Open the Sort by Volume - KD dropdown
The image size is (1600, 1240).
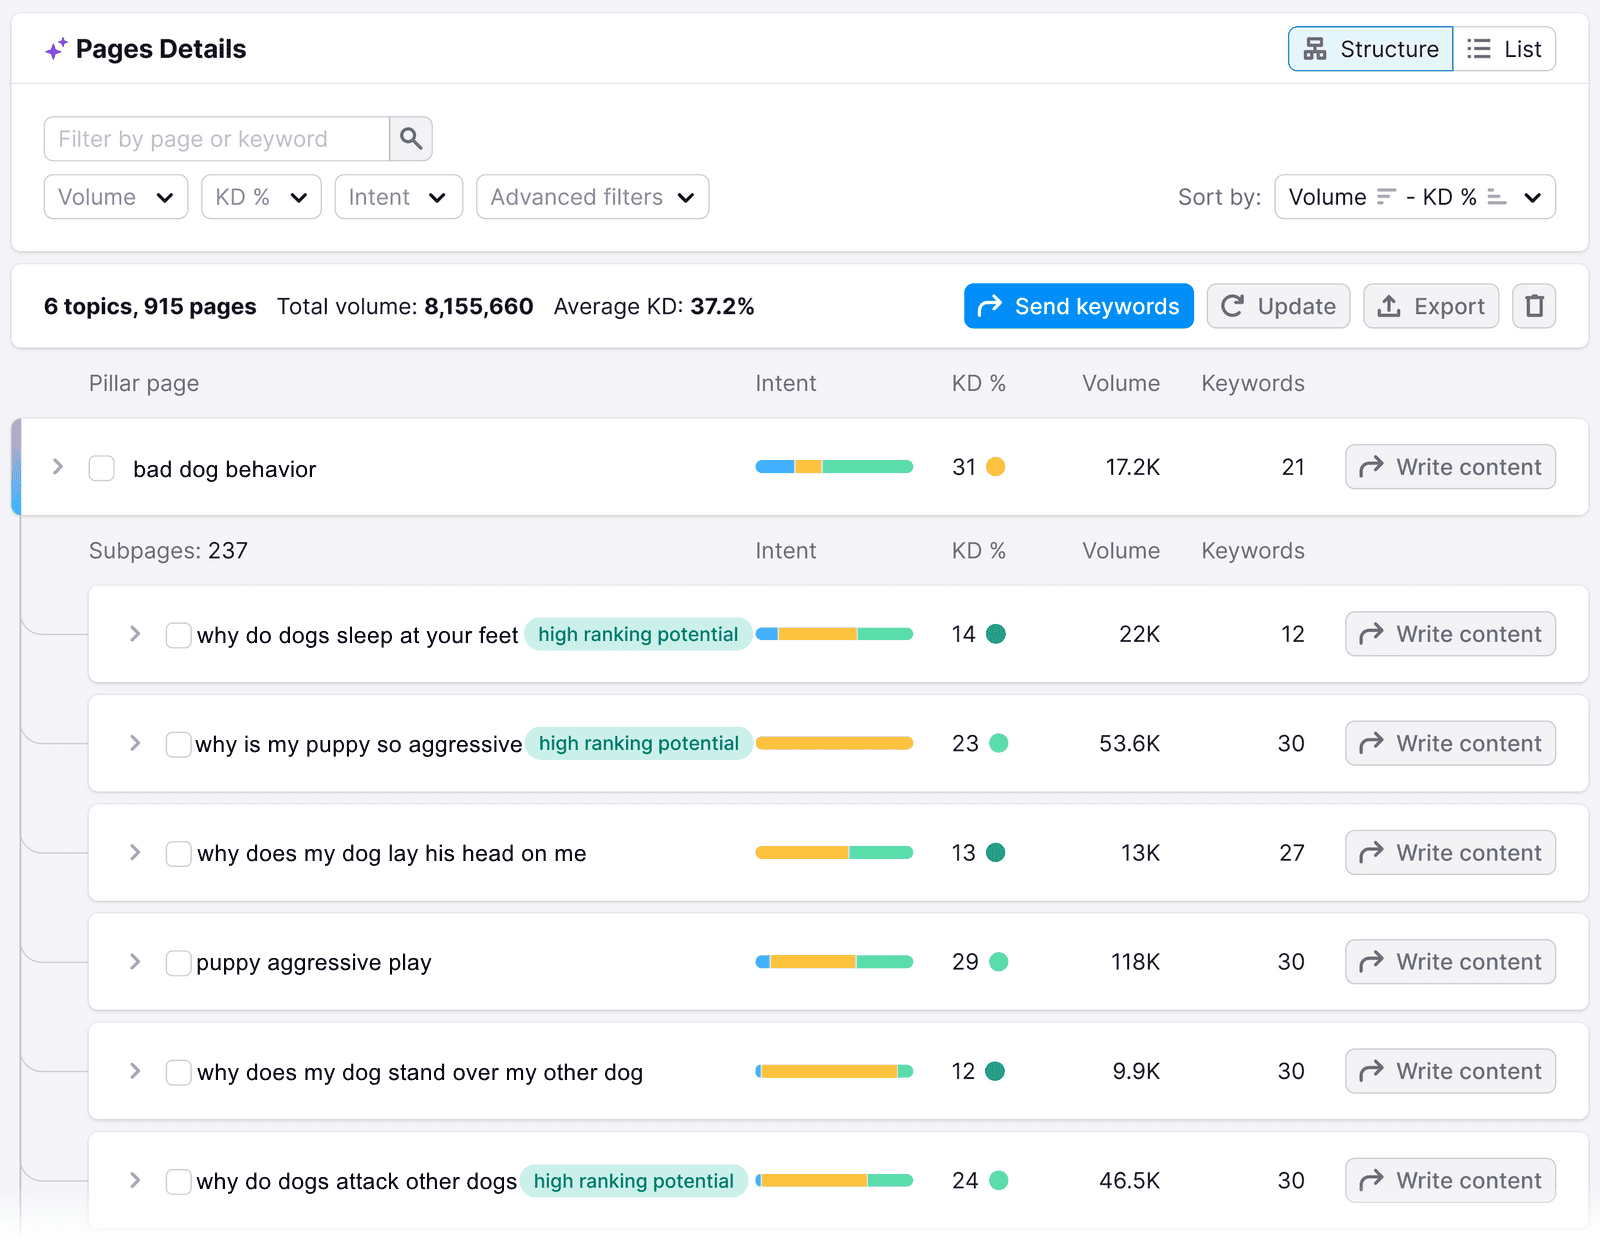(1414, 197)
